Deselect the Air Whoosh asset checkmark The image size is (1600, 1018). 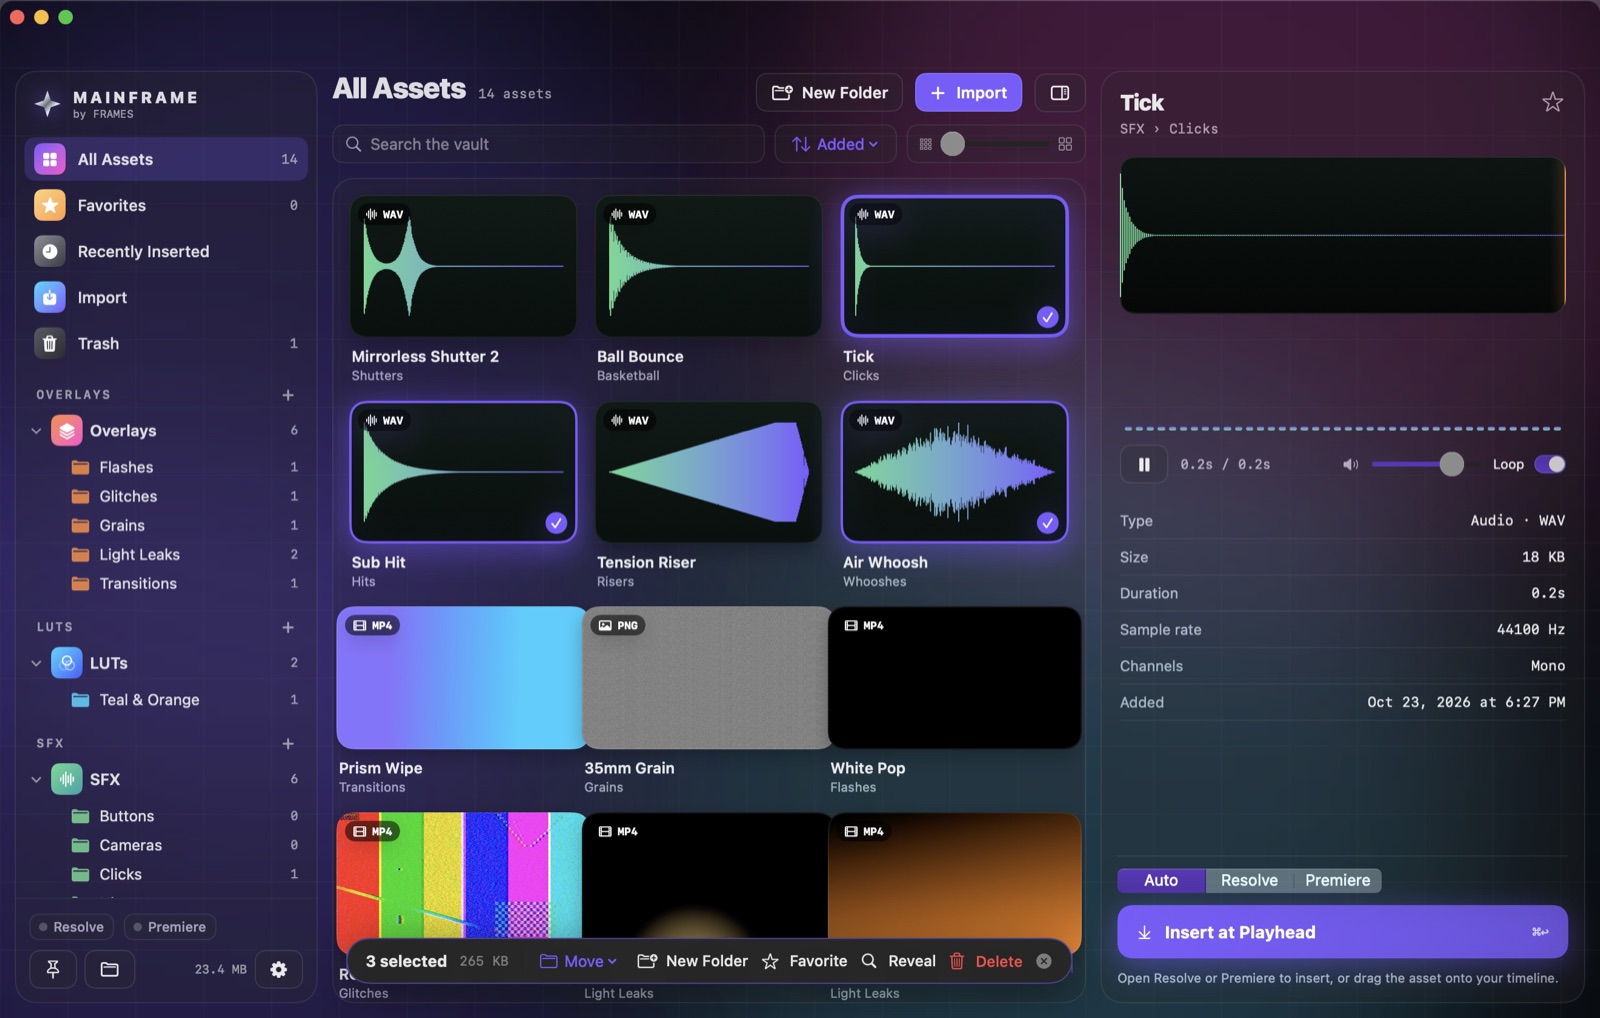tap(1047, 523)
